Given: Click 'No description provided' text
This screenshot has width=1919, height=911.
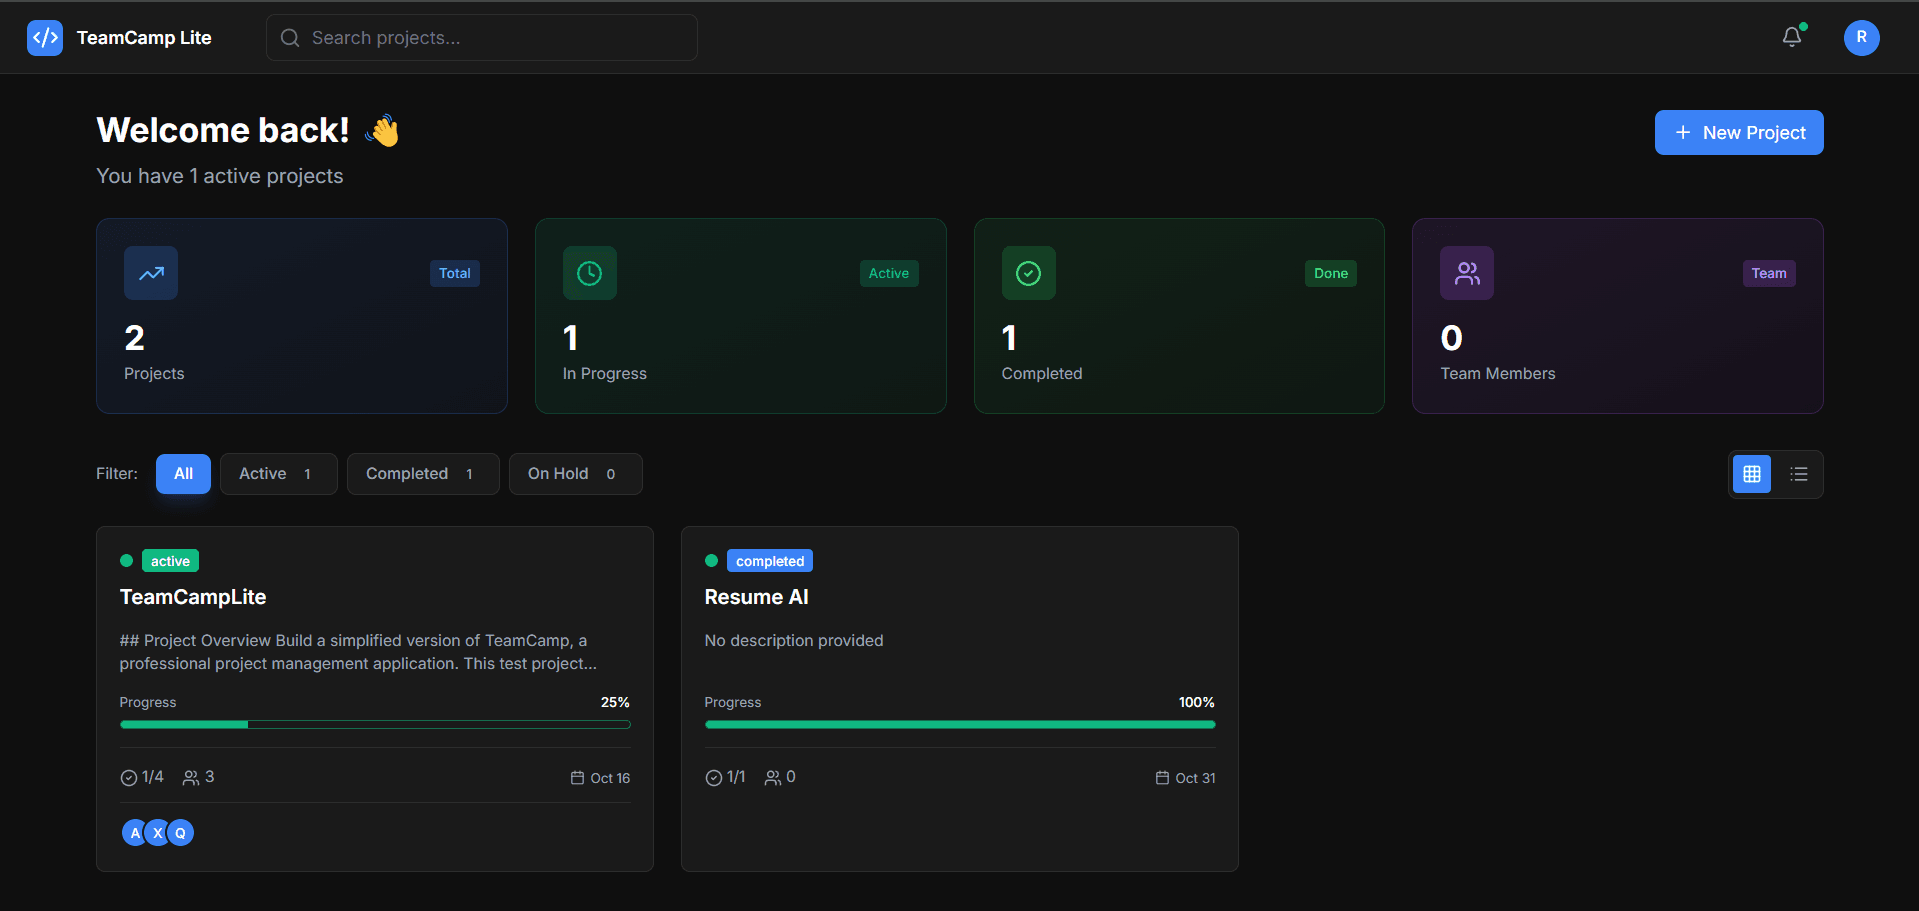Looking at the screenshot, I should click(794, 641).
